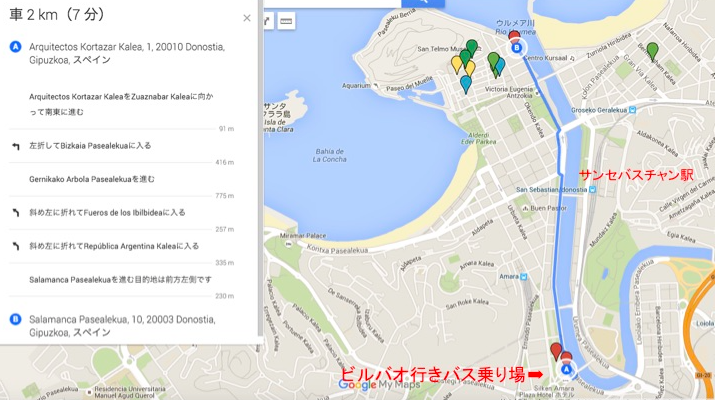715x400 pixels.
Task: Click the Amara station icon
Action: pyautogui.click(x=523, y=276)
